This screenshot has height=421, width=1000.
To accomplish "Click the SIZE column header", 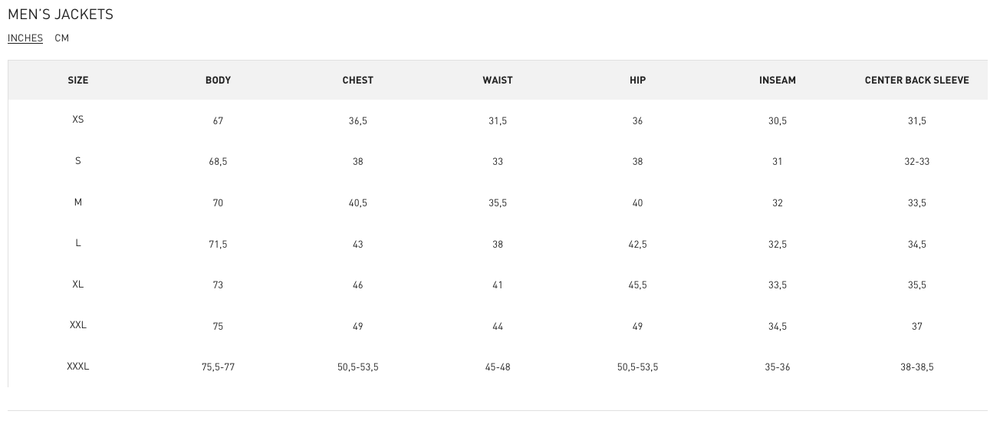I will (78, 80).
